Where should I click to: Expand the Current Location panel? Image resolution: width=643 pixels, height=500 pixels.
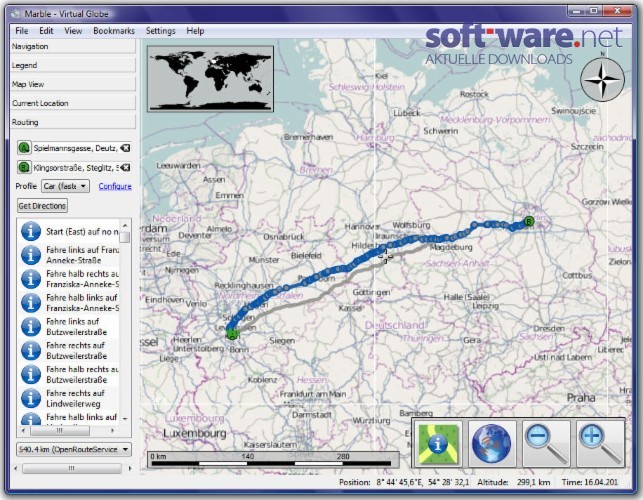(73, 103)
